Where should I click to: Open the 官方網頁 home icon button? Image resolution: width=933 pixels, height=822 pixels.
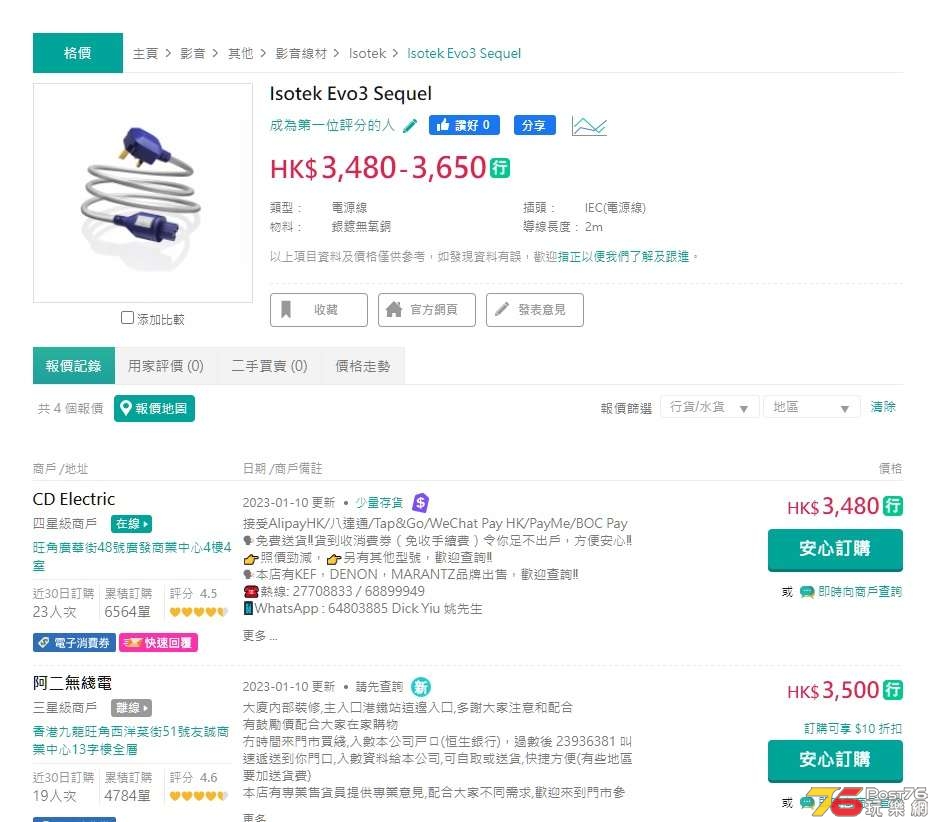coord(427,310)
